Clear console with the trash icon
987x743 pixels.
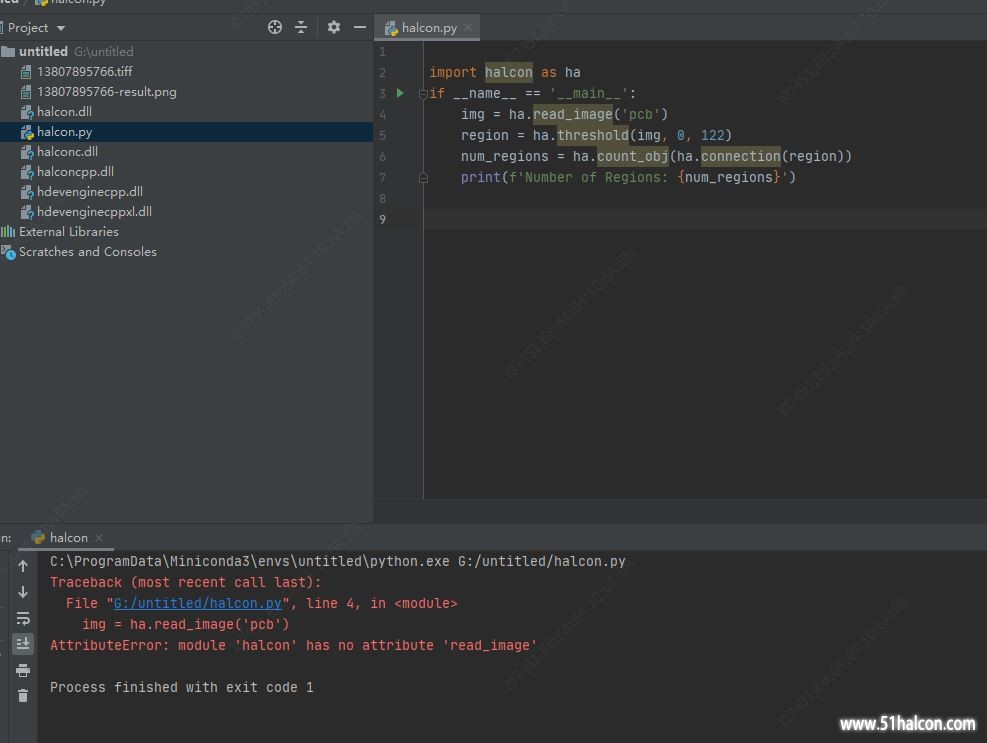click(x=23, y=696)
